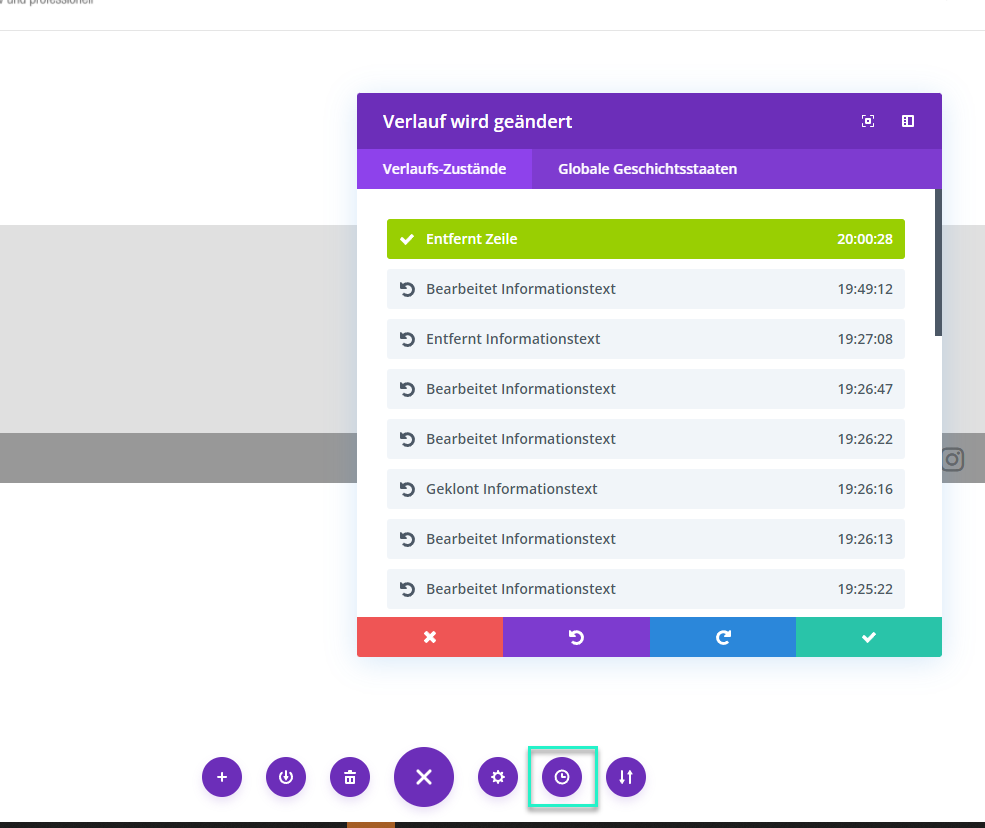
Task: Open page settings gear icon
Action: click(498, 777)
